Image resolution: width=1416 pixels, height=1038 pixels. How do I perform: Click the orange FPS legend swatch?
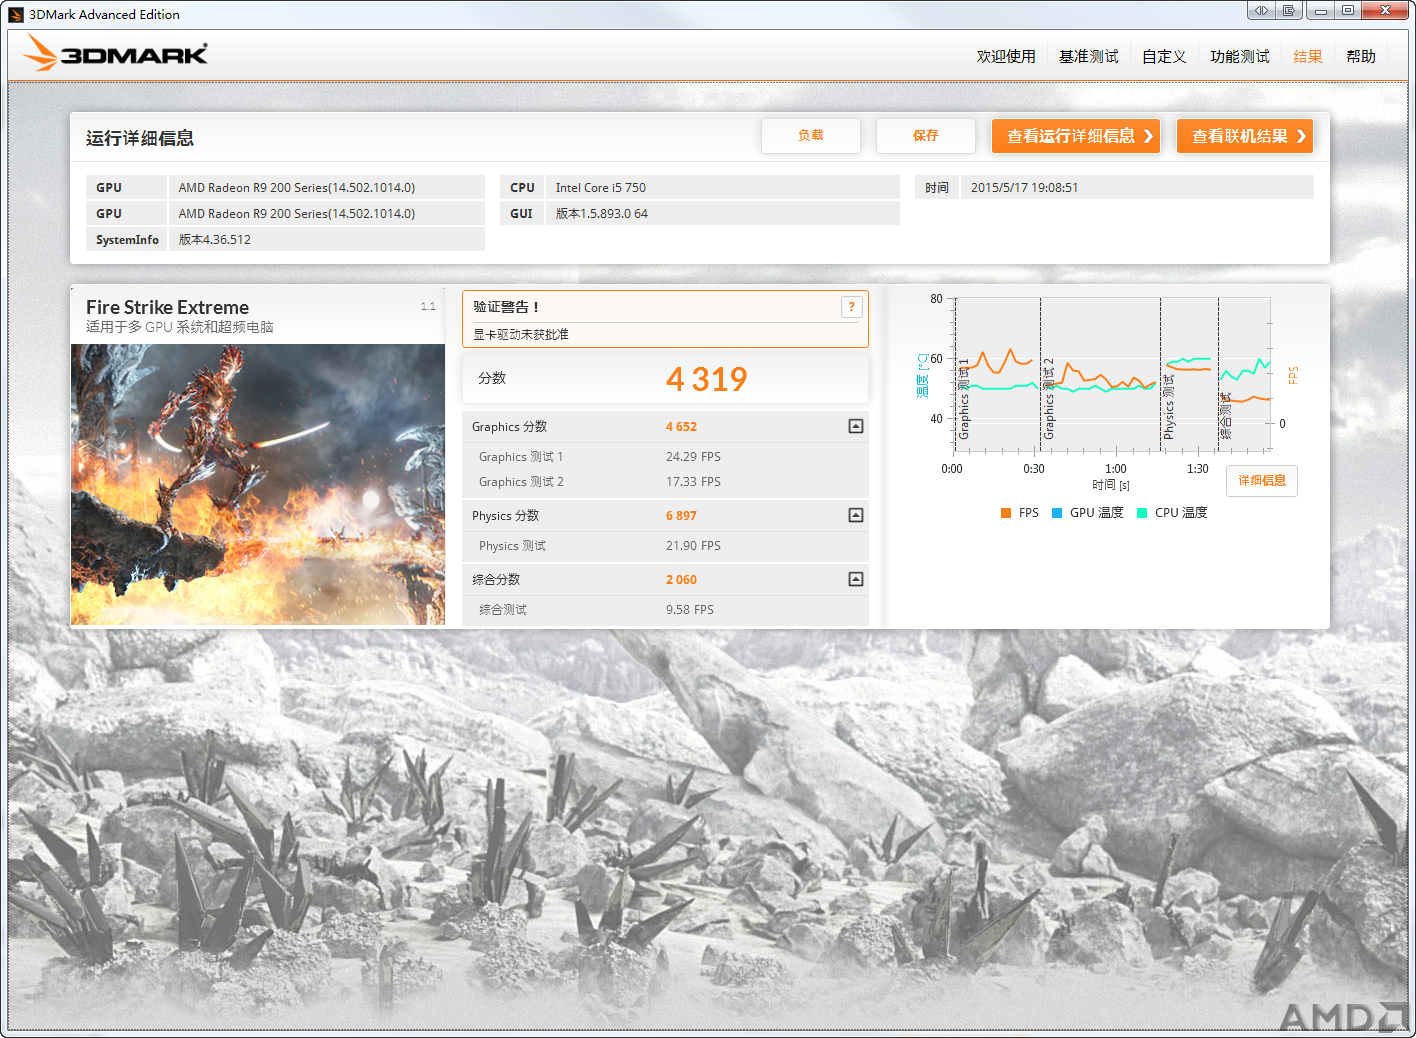pos(1006,513)
